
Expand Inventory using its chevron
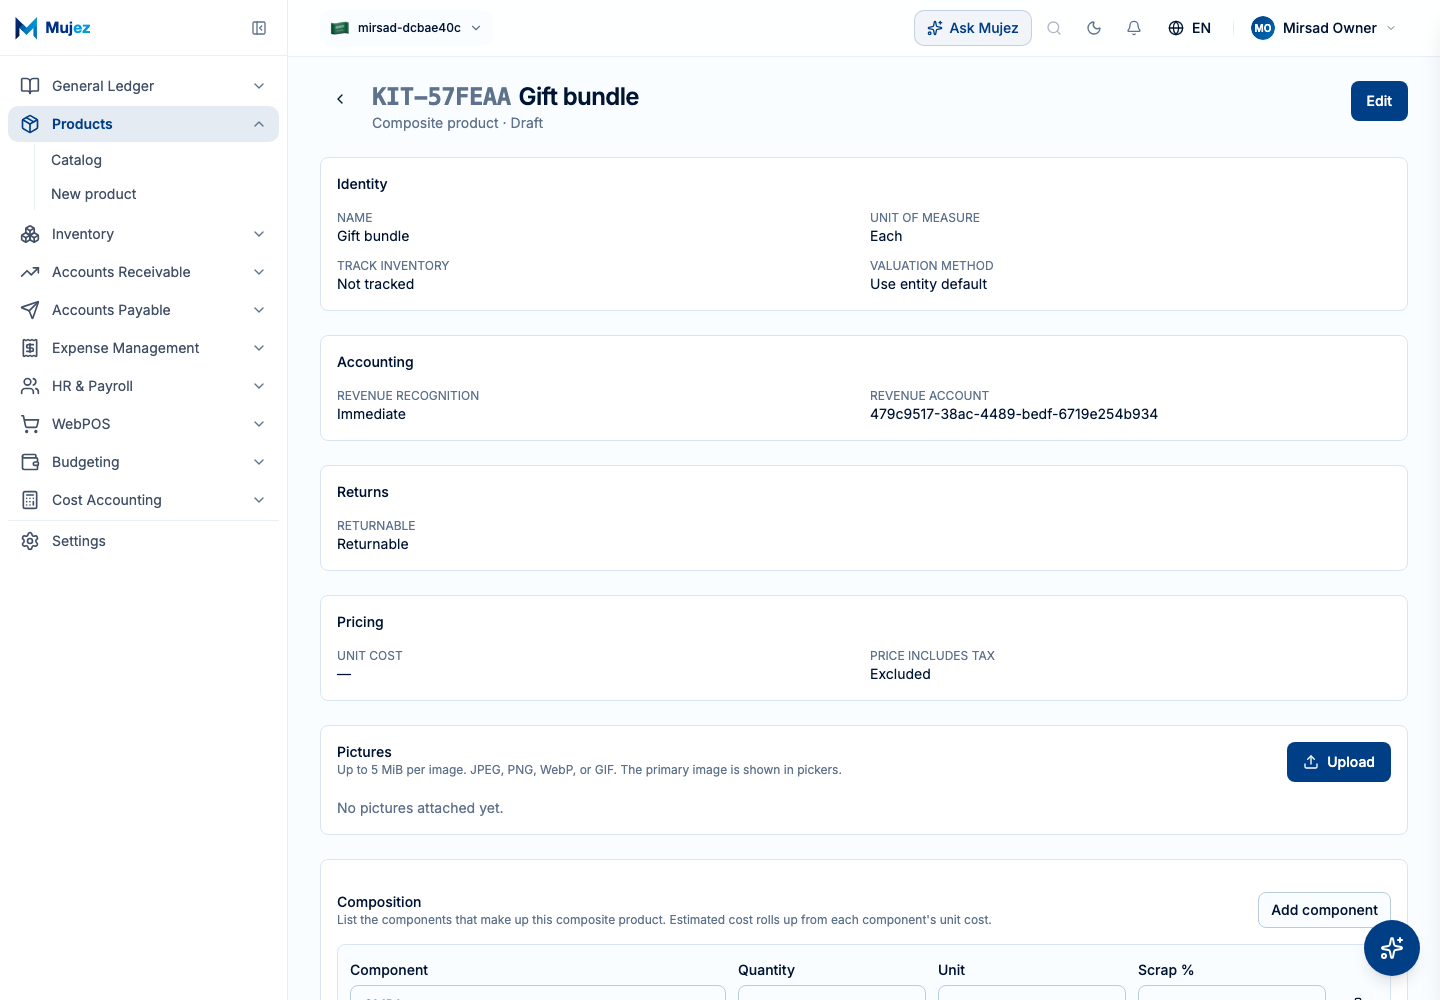tap(259, 234)
